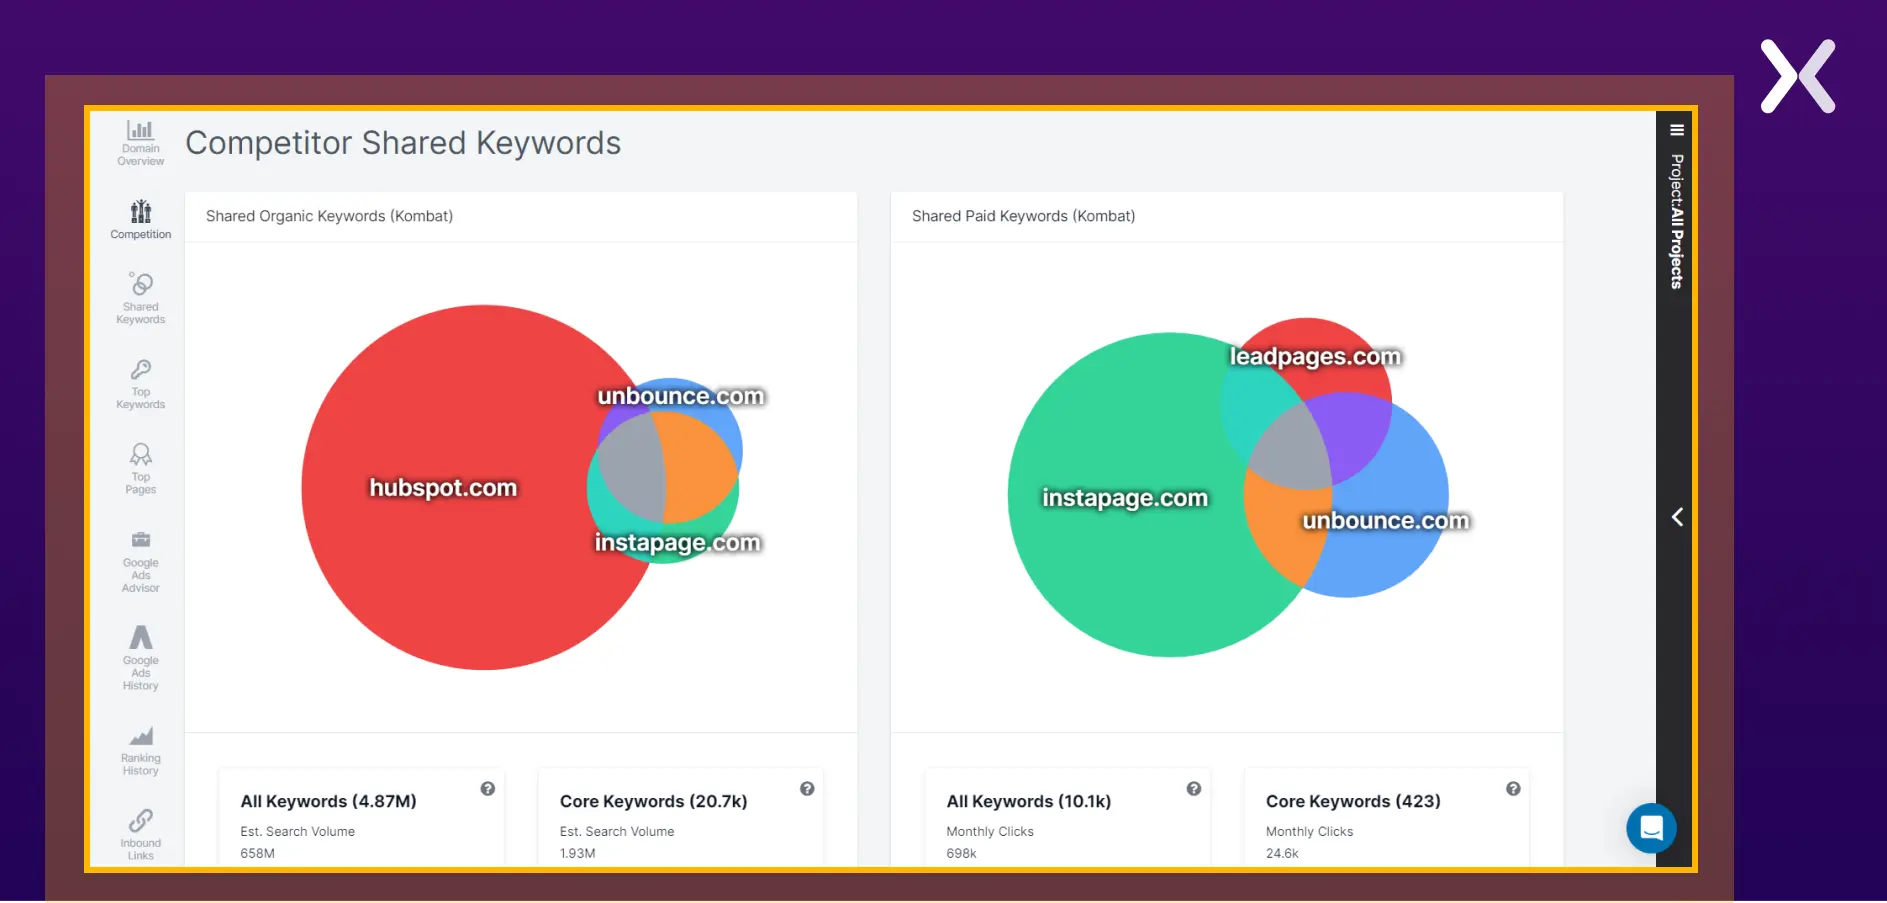This screenshot has height=903, width=1887.
Task: Click the unbounce.com label in organic chart
Action: coord(681,396)
